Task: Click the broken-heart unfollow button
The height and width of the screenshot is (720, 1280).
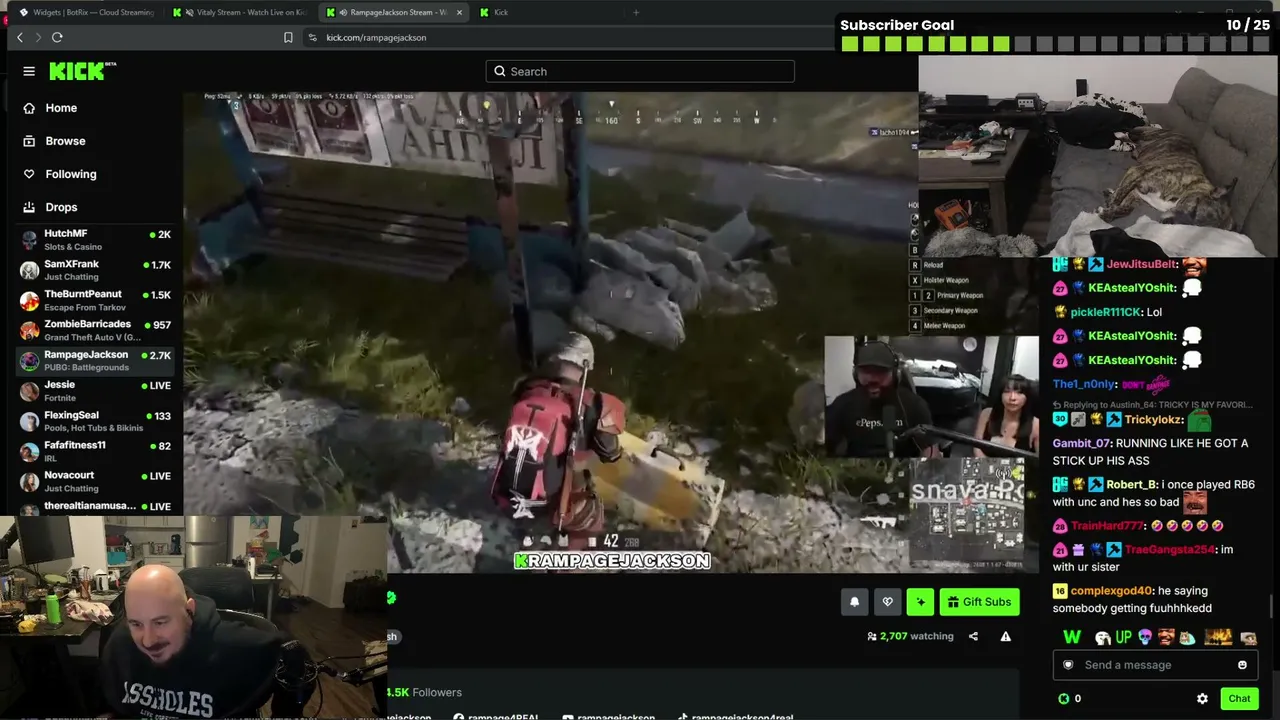Action: (887, 601)
